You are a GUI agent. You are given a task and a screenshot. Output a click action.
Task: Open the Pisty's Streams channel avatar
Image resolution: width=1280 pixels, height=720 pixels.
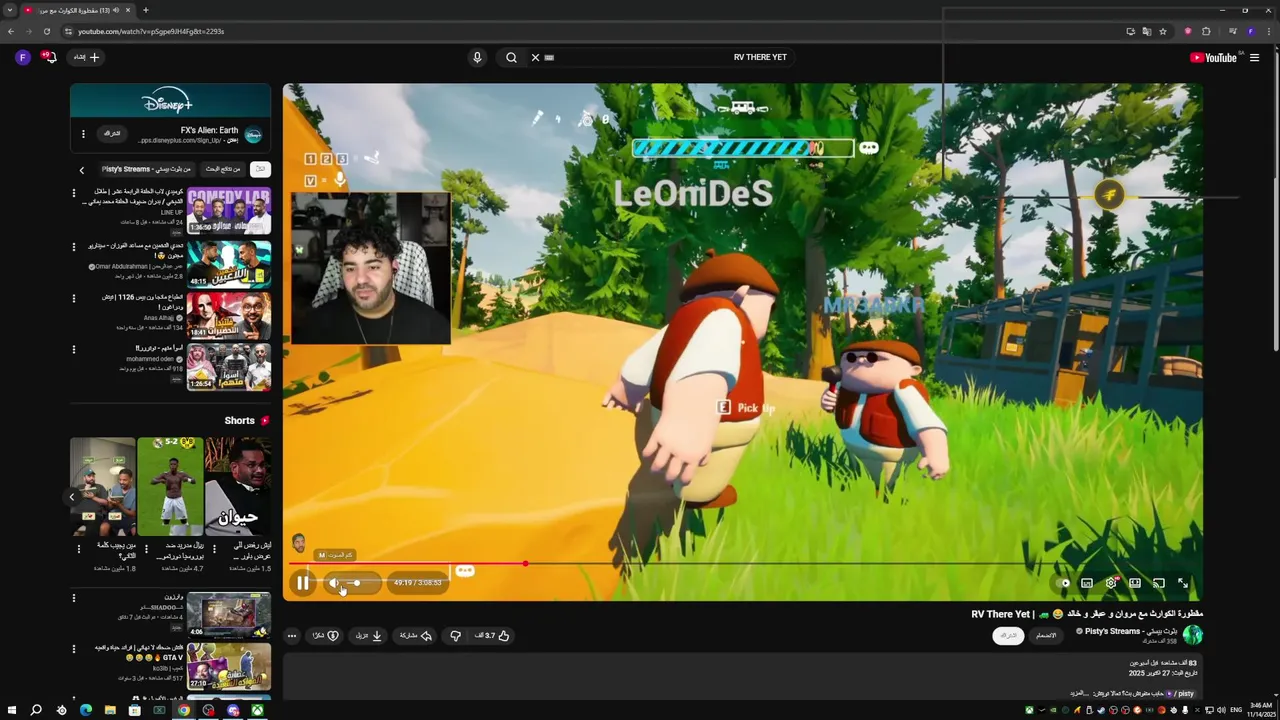coord(1192,635)
